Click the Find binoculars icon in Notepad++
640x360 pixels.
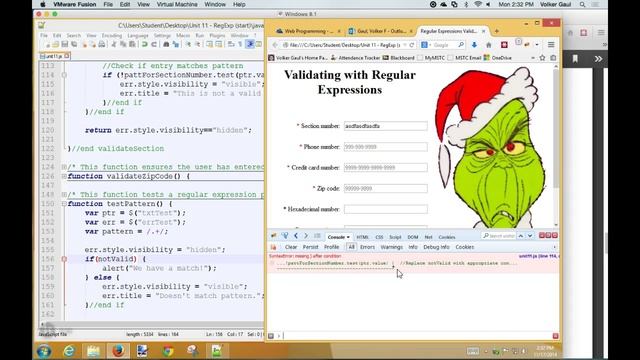166,44
